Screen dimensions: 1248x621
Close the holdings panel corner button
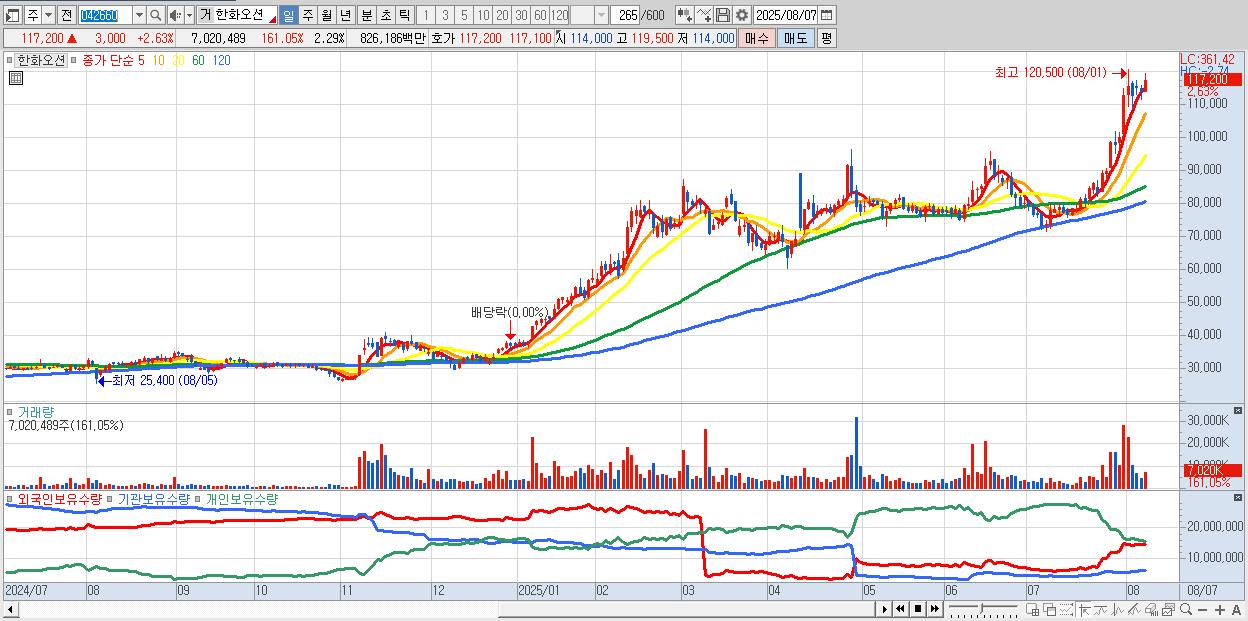1239,497
